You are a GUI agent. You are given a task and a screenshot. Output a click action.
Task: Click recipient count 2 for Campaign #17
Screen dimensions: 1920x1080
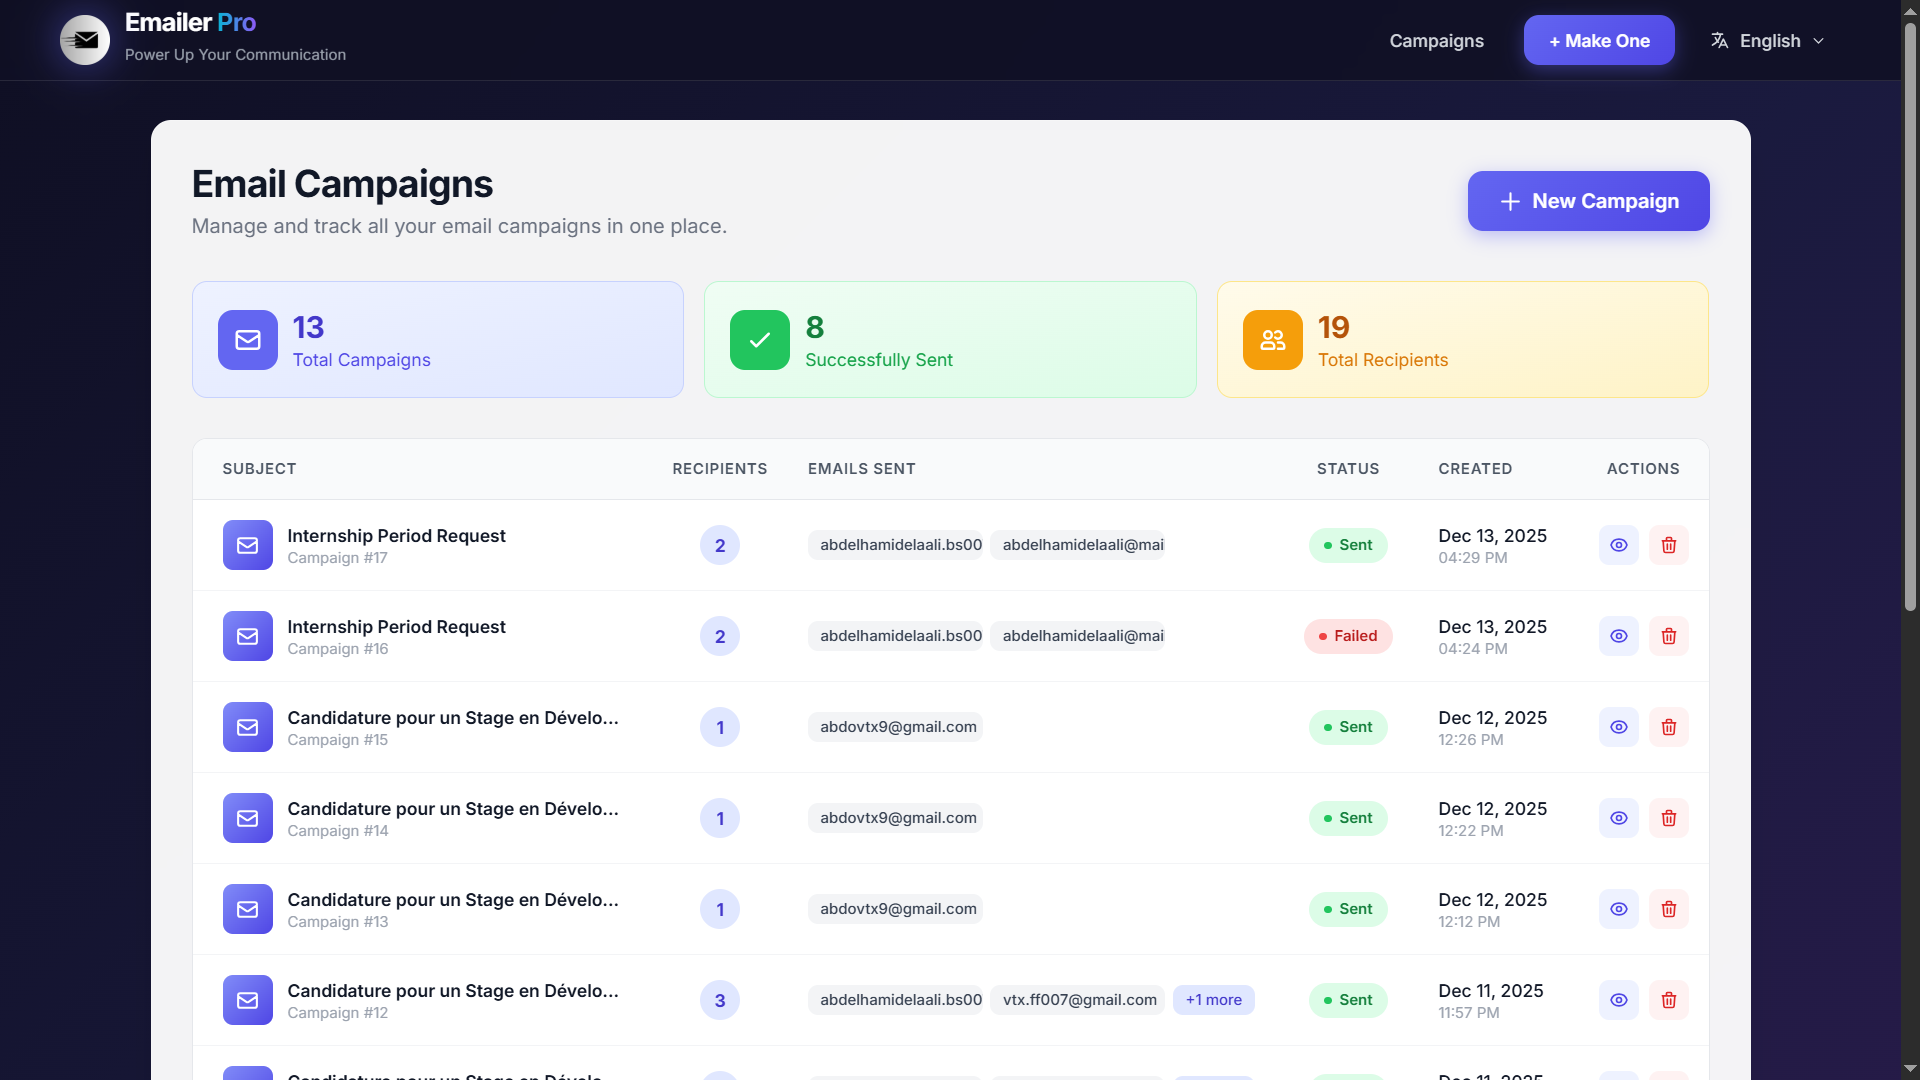click(x=720, y=545)
